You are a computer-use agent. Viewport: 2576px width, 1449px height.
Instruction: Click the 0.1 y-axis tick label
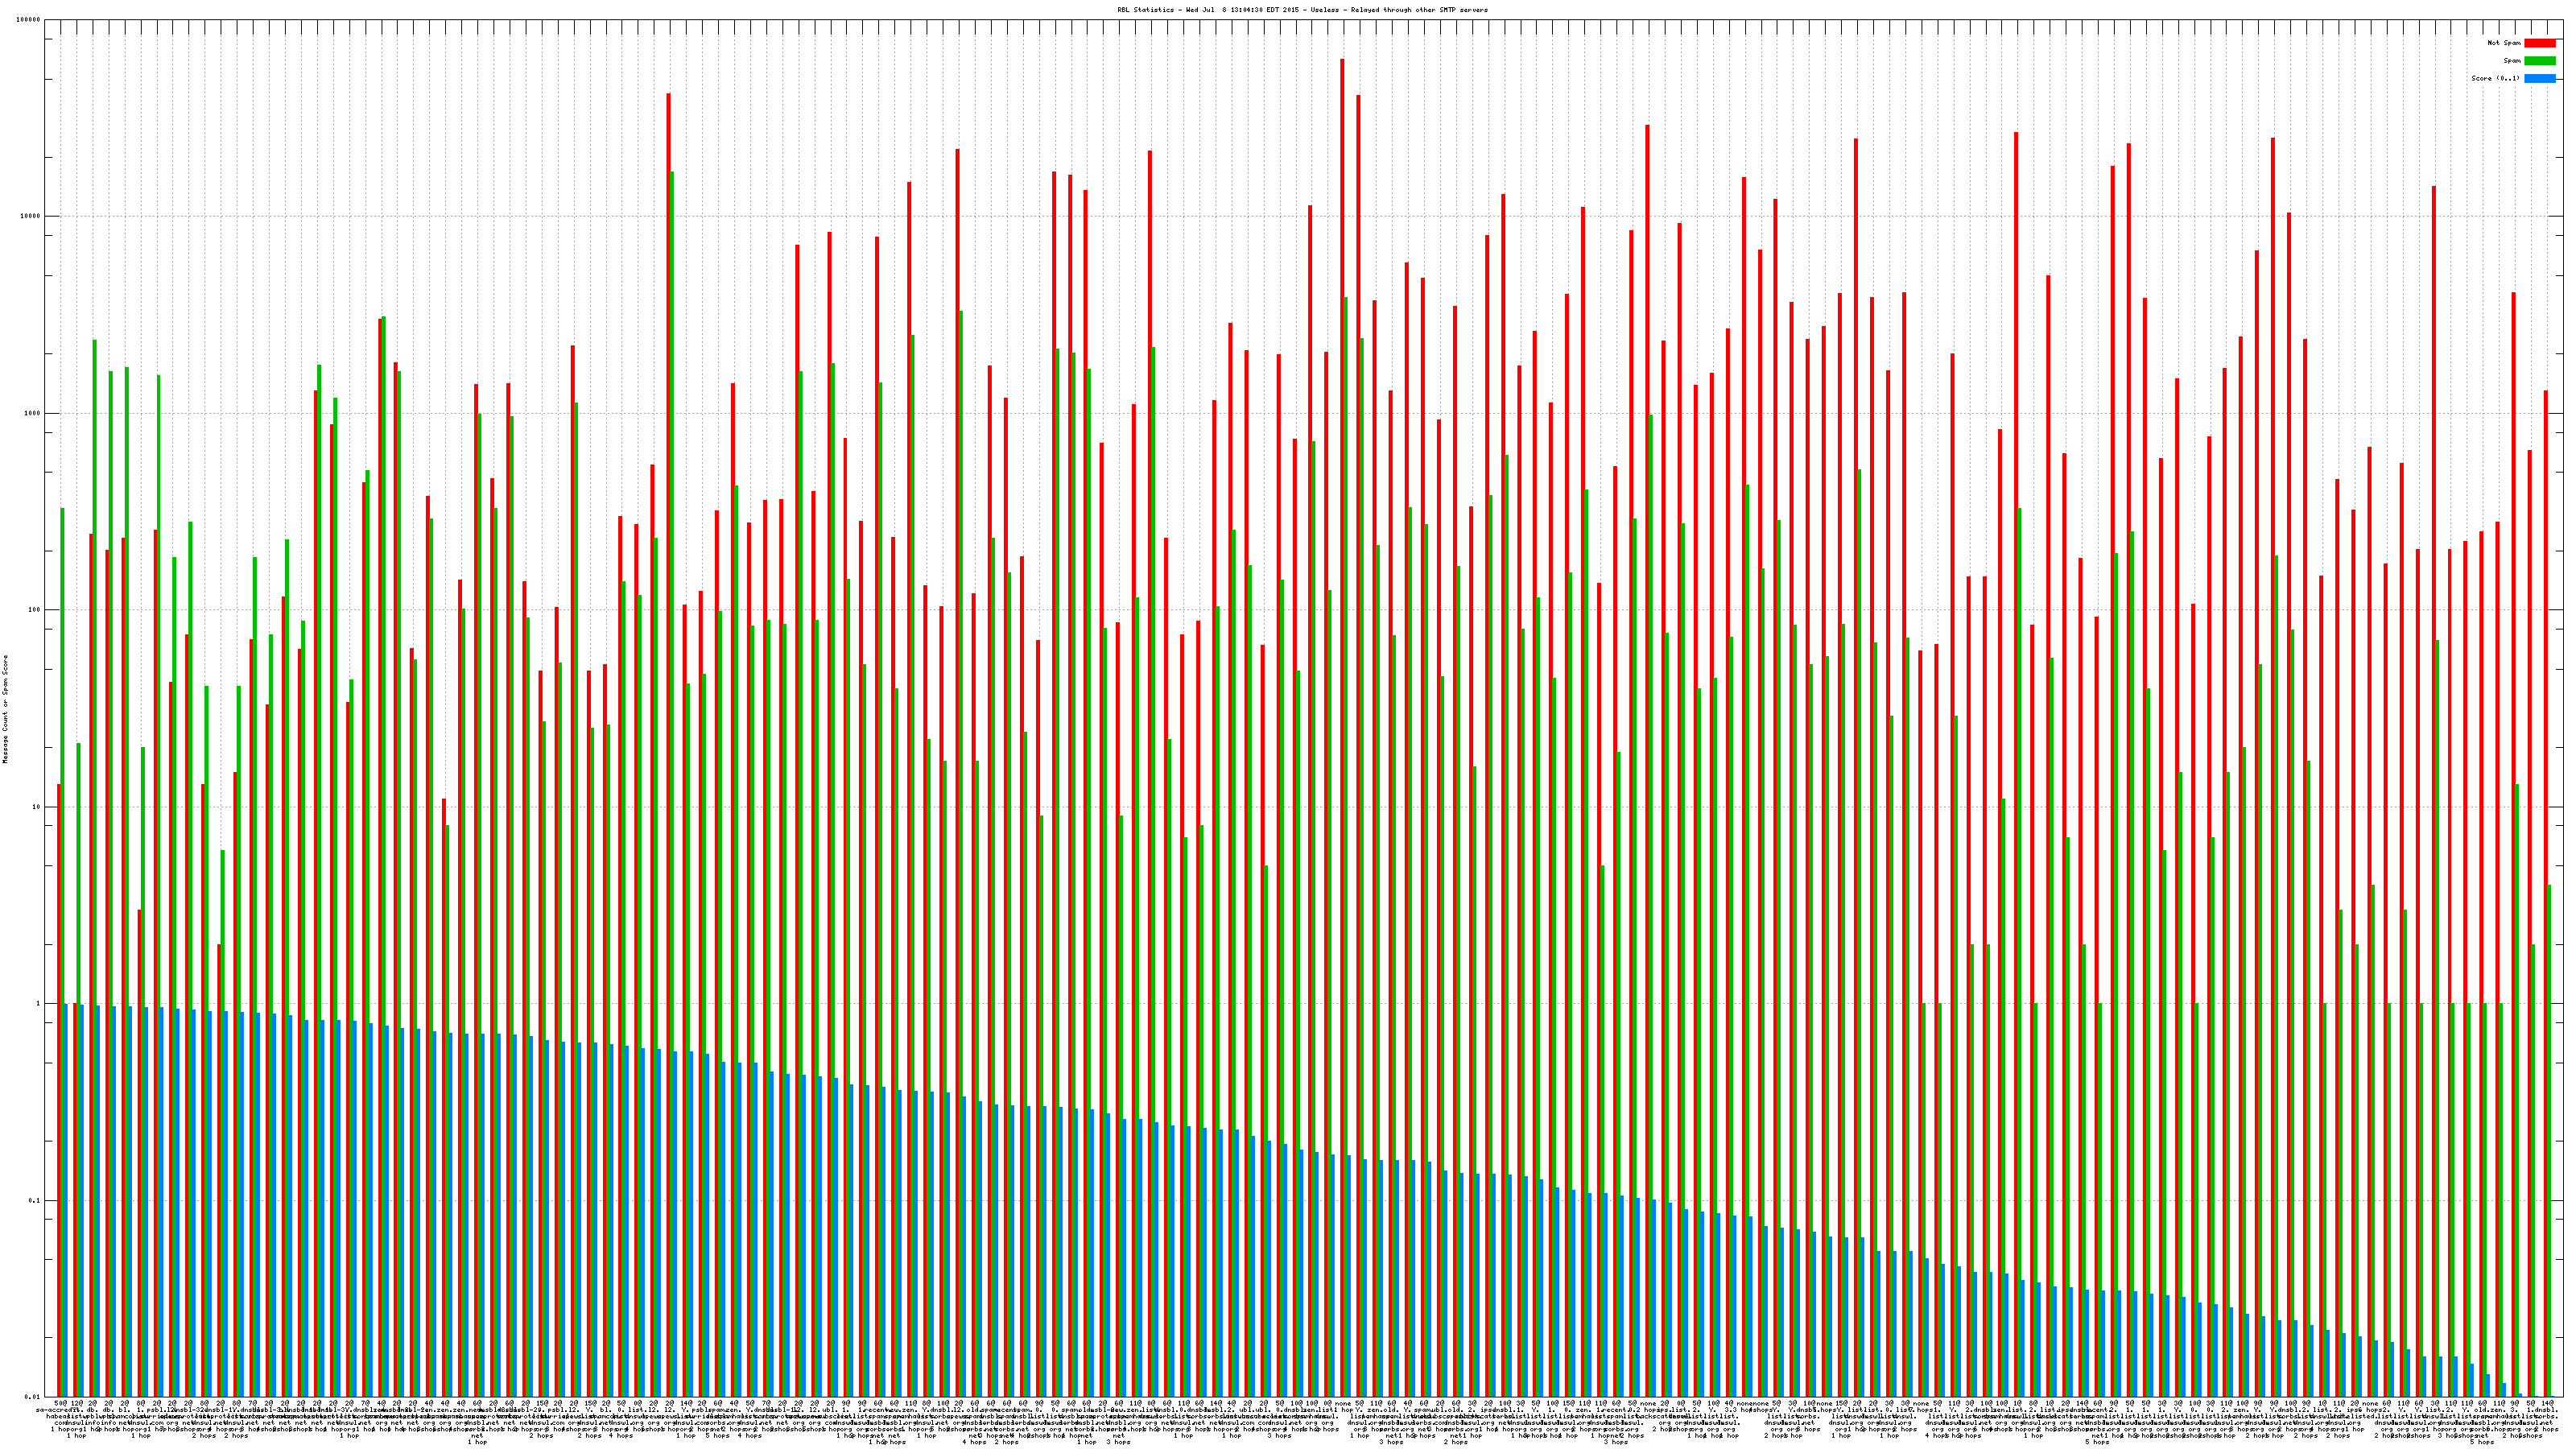tap(35, 1200)
